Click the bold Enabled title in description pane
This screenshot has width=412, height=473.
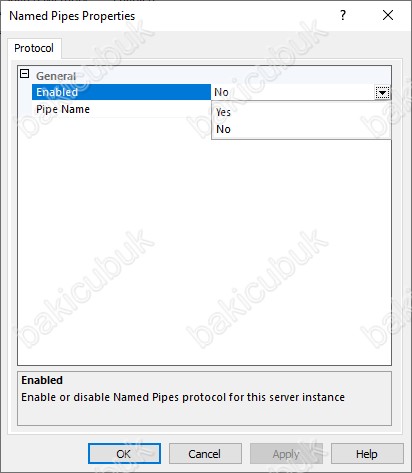coord(42,380)
